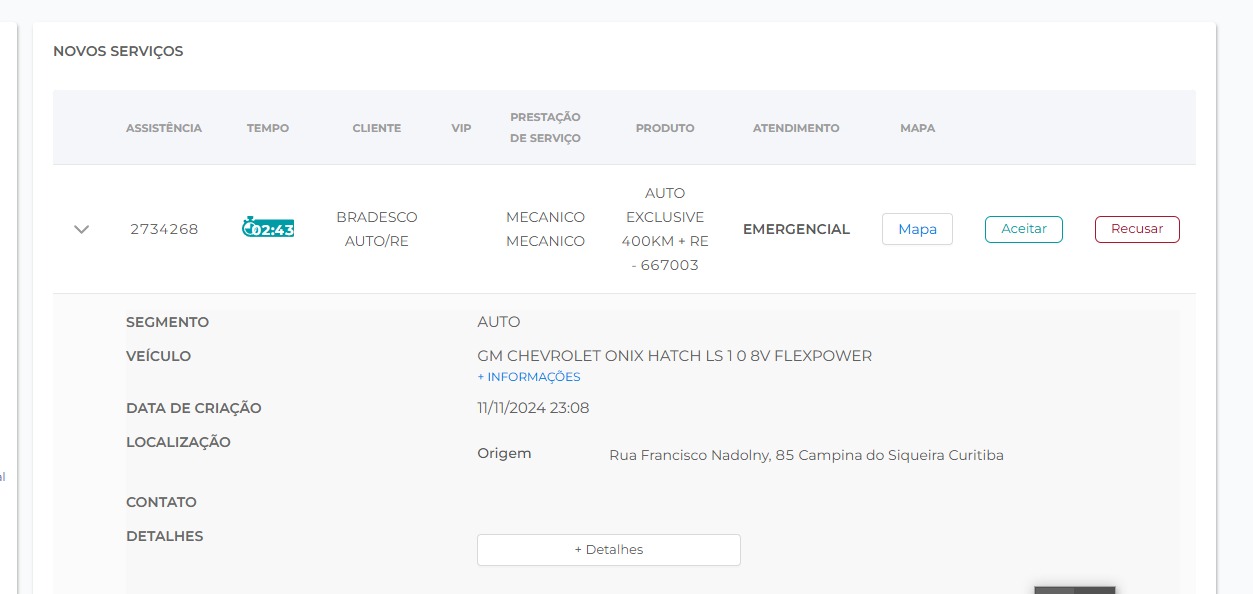Click the DATA DE CRIAÇÃO label
The image size is (1253, 594).
click(194, 408)
